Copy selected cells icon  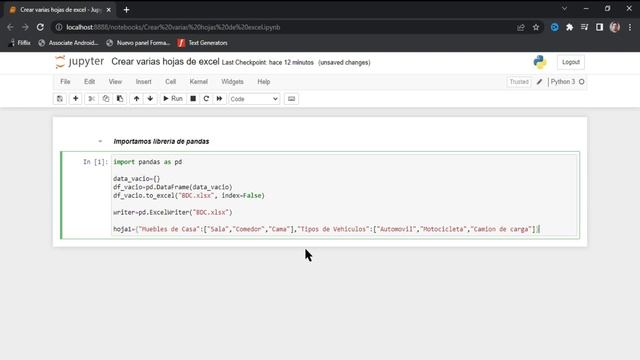(106, 99)
